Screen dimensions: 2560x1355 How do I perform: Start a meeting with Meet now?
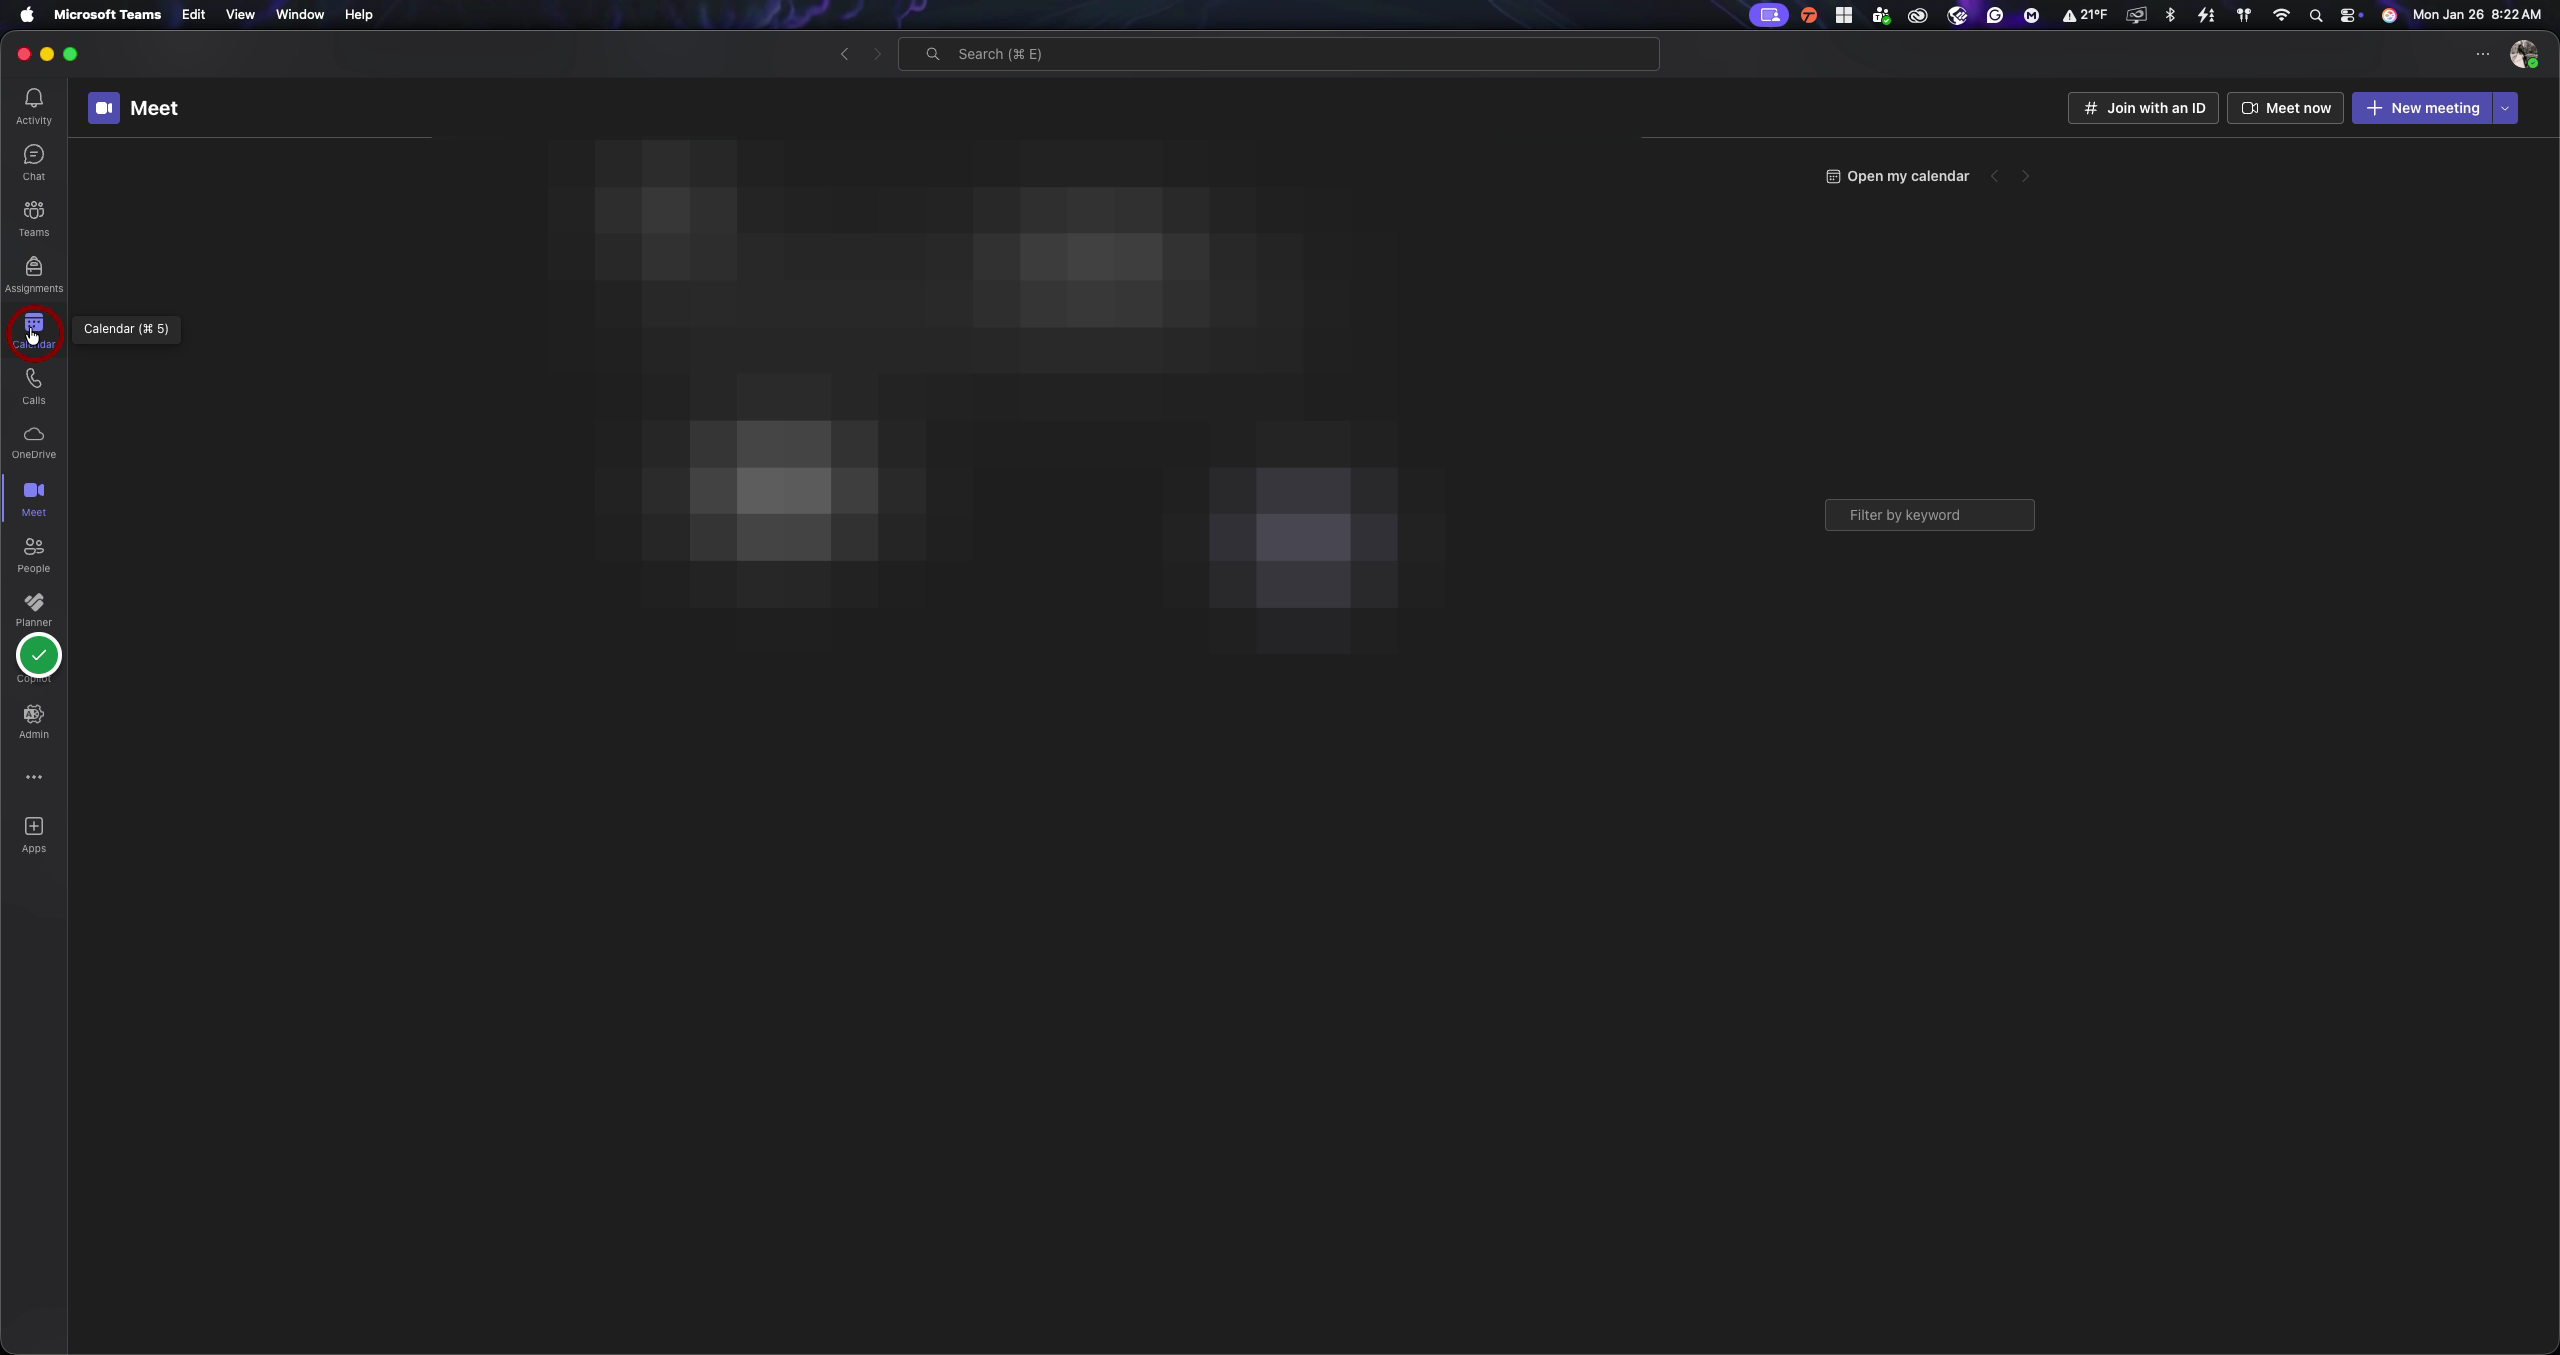click(2285, 108)
